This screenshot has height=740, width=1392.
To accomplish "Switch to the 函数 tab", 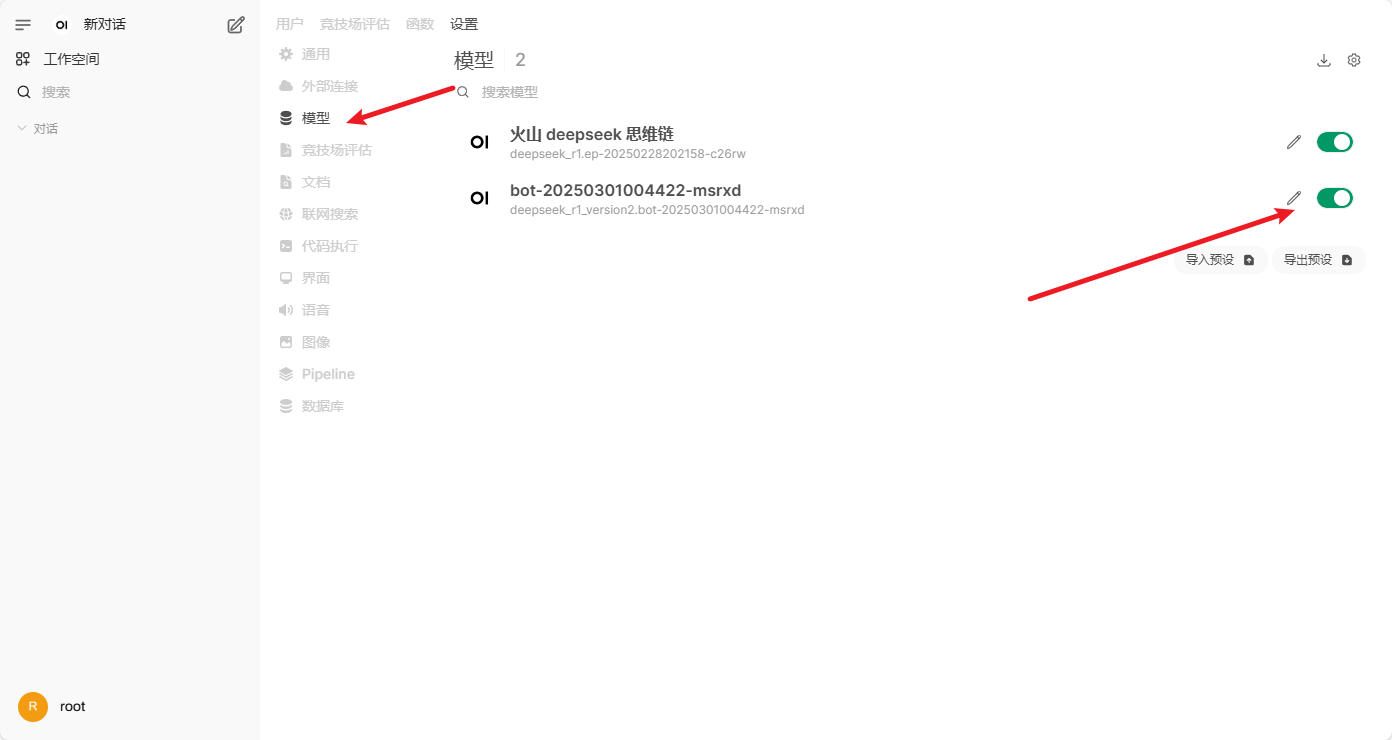I will click(420, 24).
